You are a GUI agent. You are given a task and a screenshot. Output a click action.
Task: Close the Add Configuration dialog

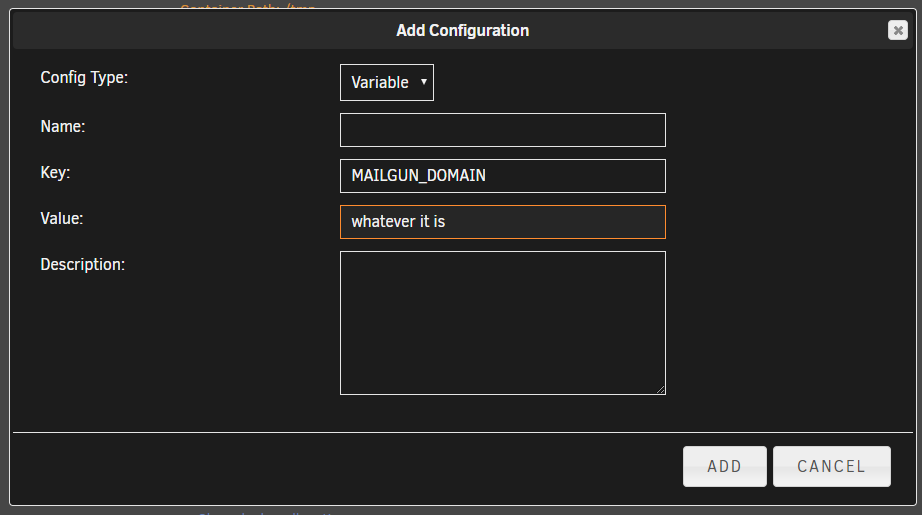[x=897, y=30]
